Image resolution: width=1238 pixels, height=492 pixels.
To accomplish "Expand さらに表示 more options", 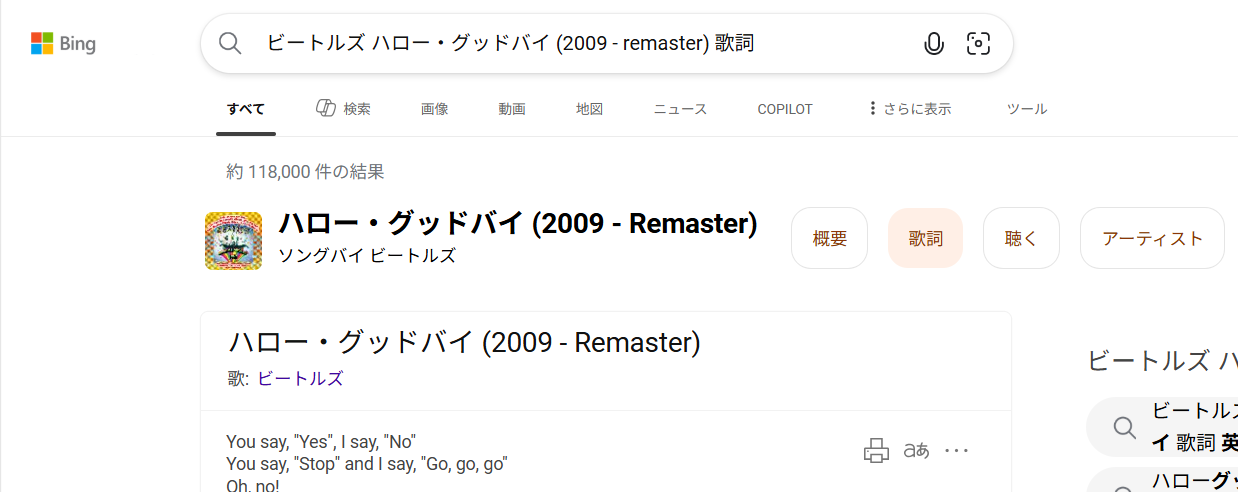I will point(909,109).
